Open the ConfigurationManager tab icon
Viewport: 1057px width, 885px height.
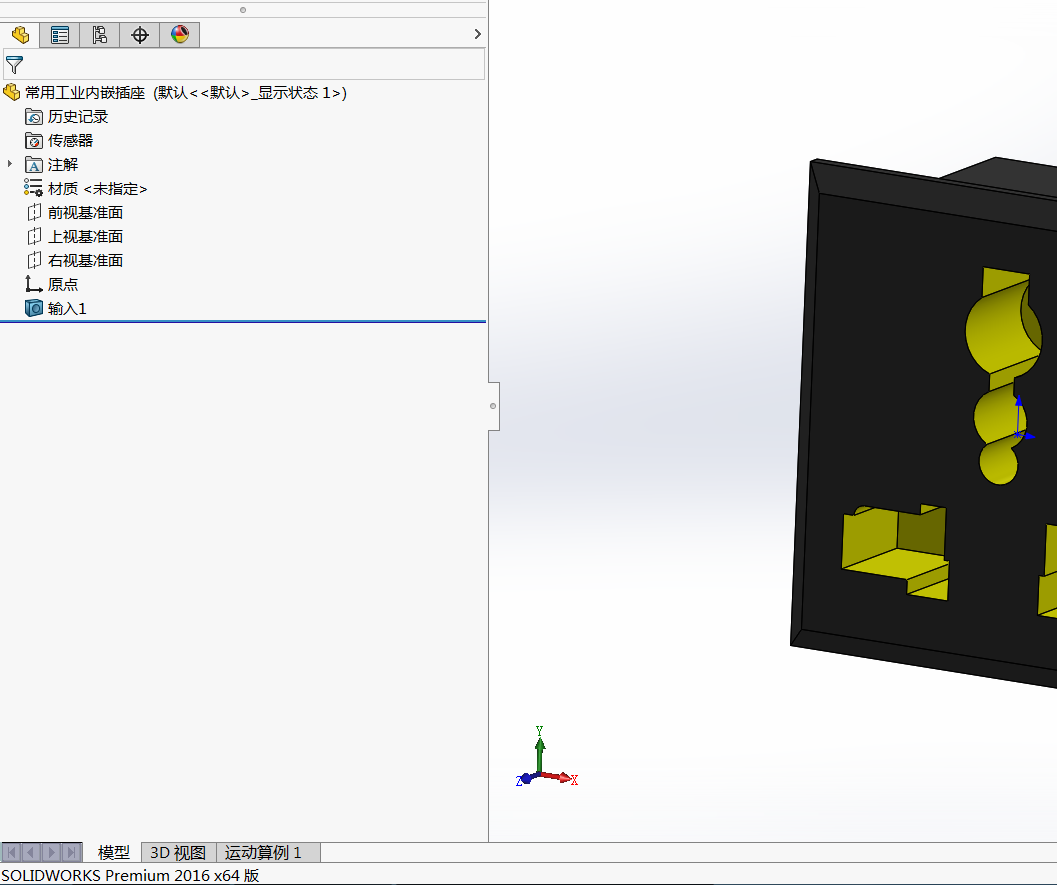click(100, 35)
